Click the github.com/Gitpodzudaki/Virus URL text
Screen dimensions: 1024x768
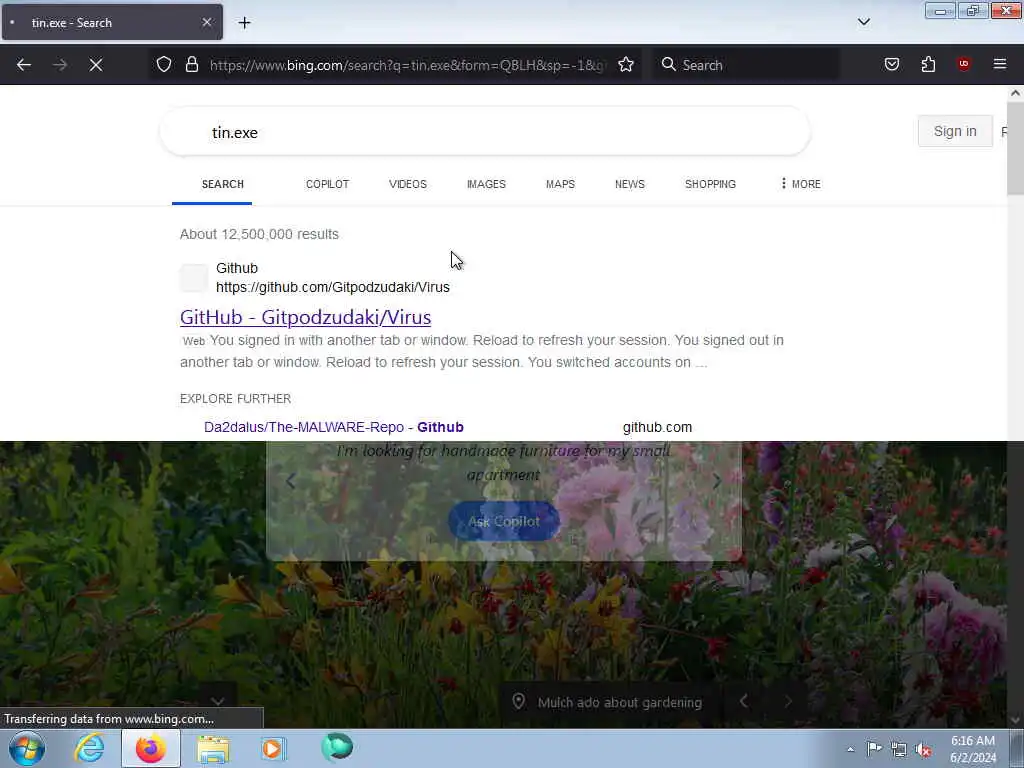click(332, 287)
